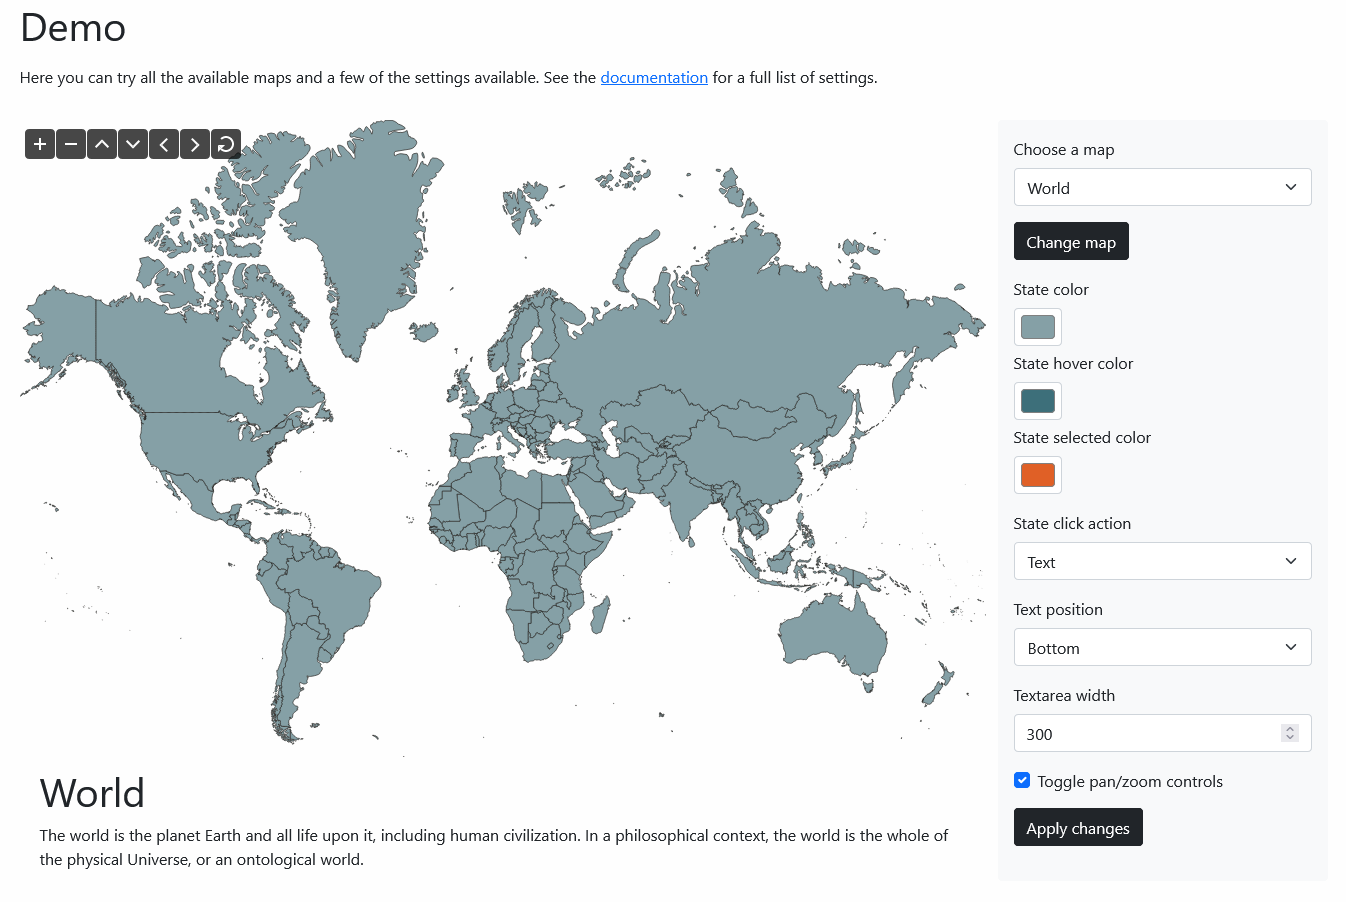This screenshot has width=1346, height=902.
Task: Zoom in on the map
Action: pos(39,143)
